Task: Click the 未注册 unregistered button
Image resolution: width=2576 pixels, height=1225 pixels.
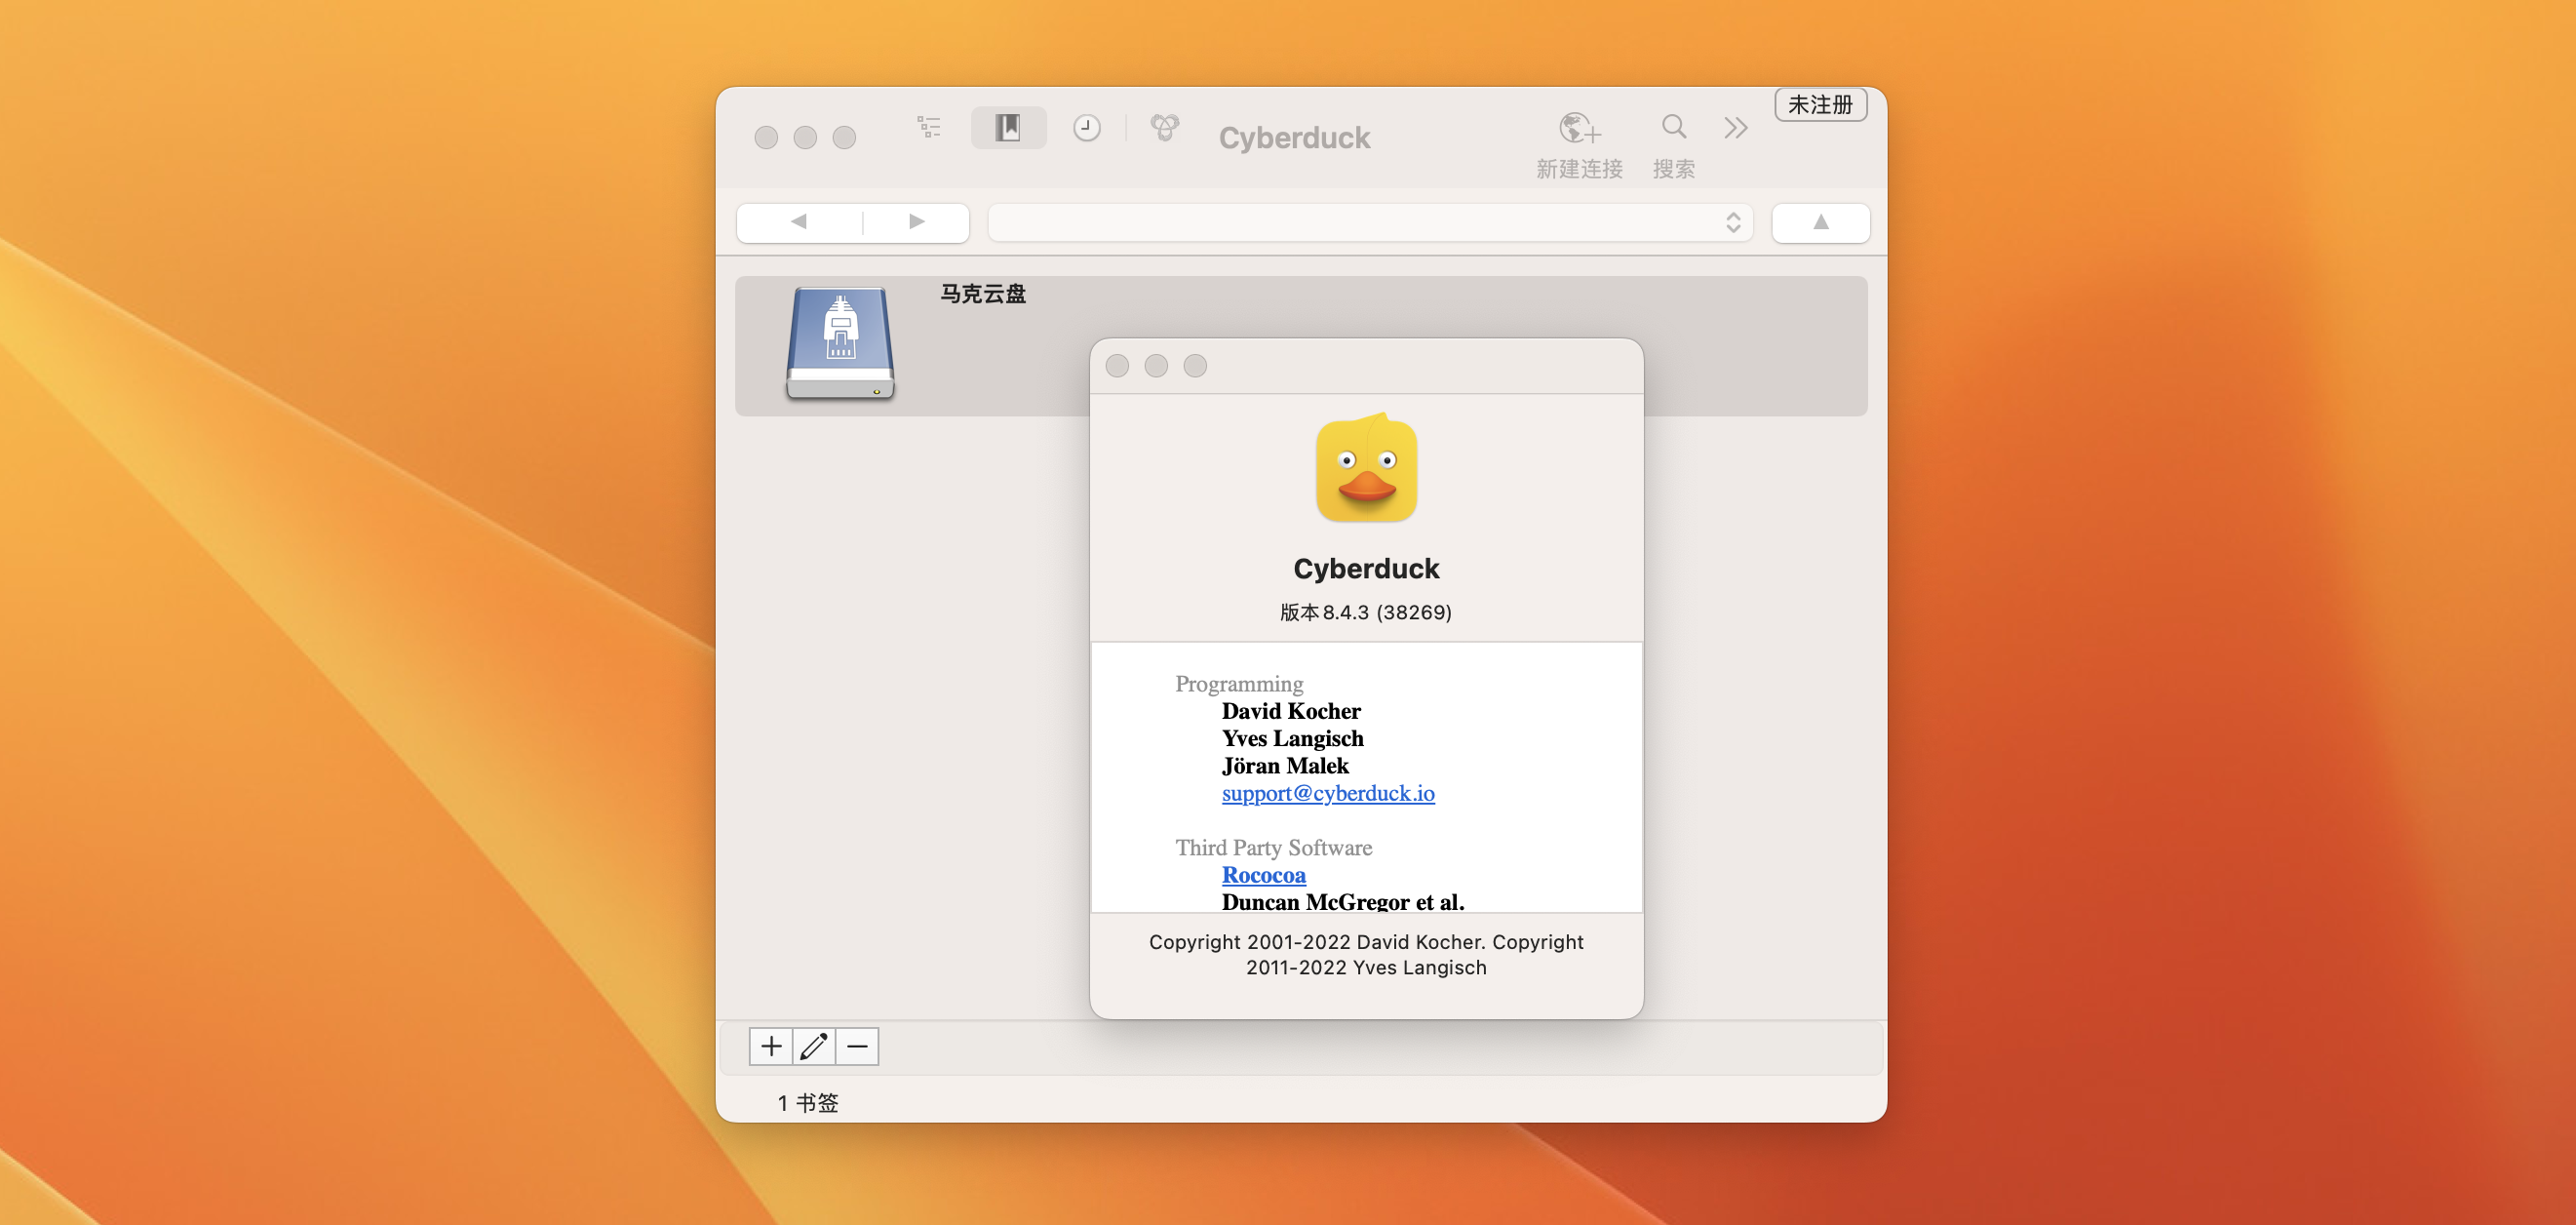Action: tap(1820, 104)
